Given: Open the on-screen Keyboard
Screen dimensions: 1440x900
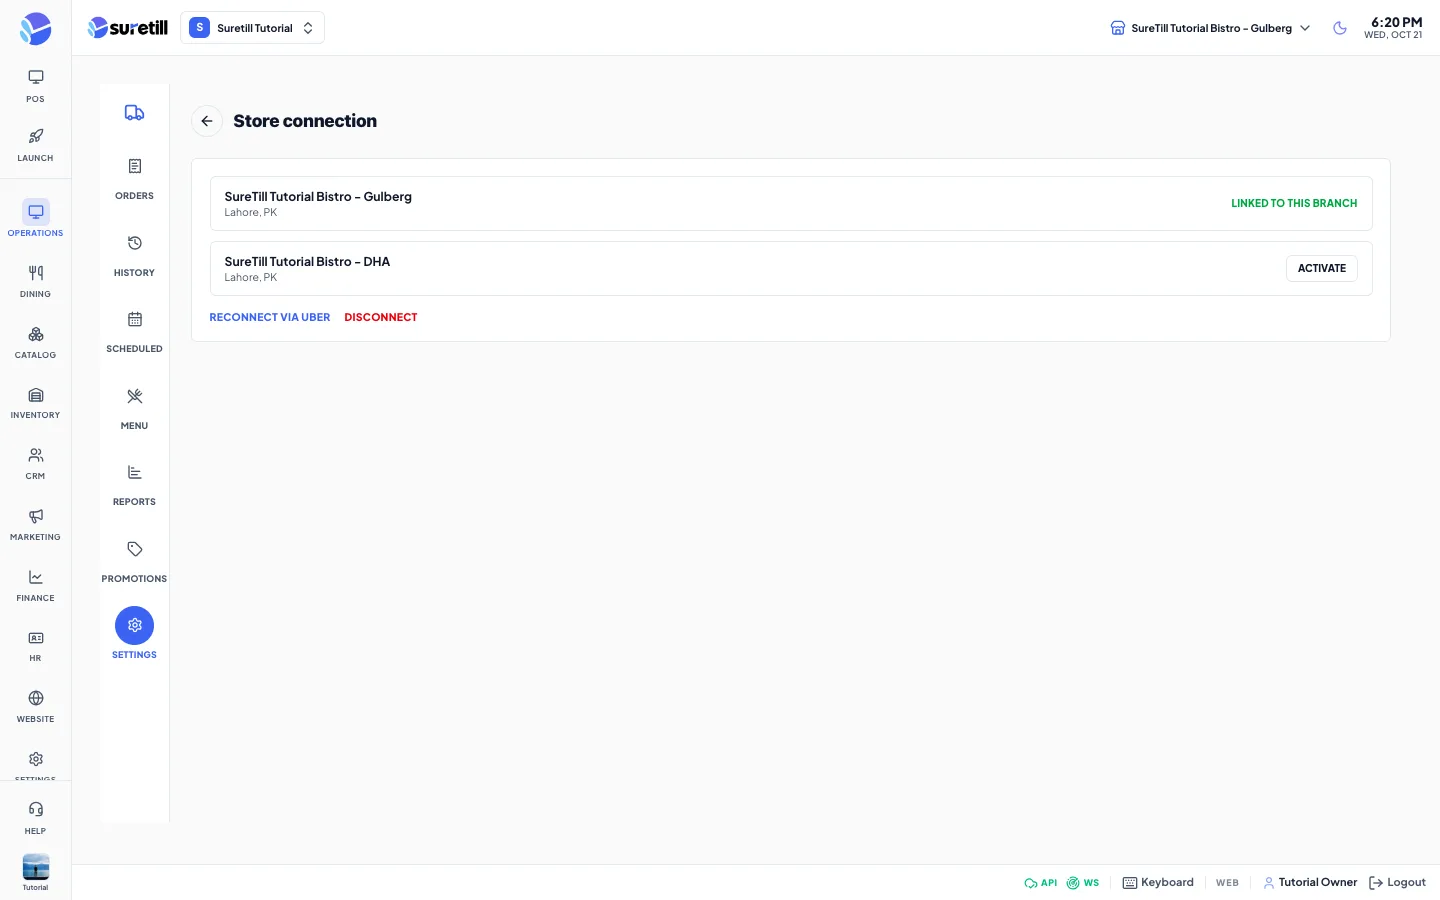Looking at the screenshot, I should [1158, 883].
